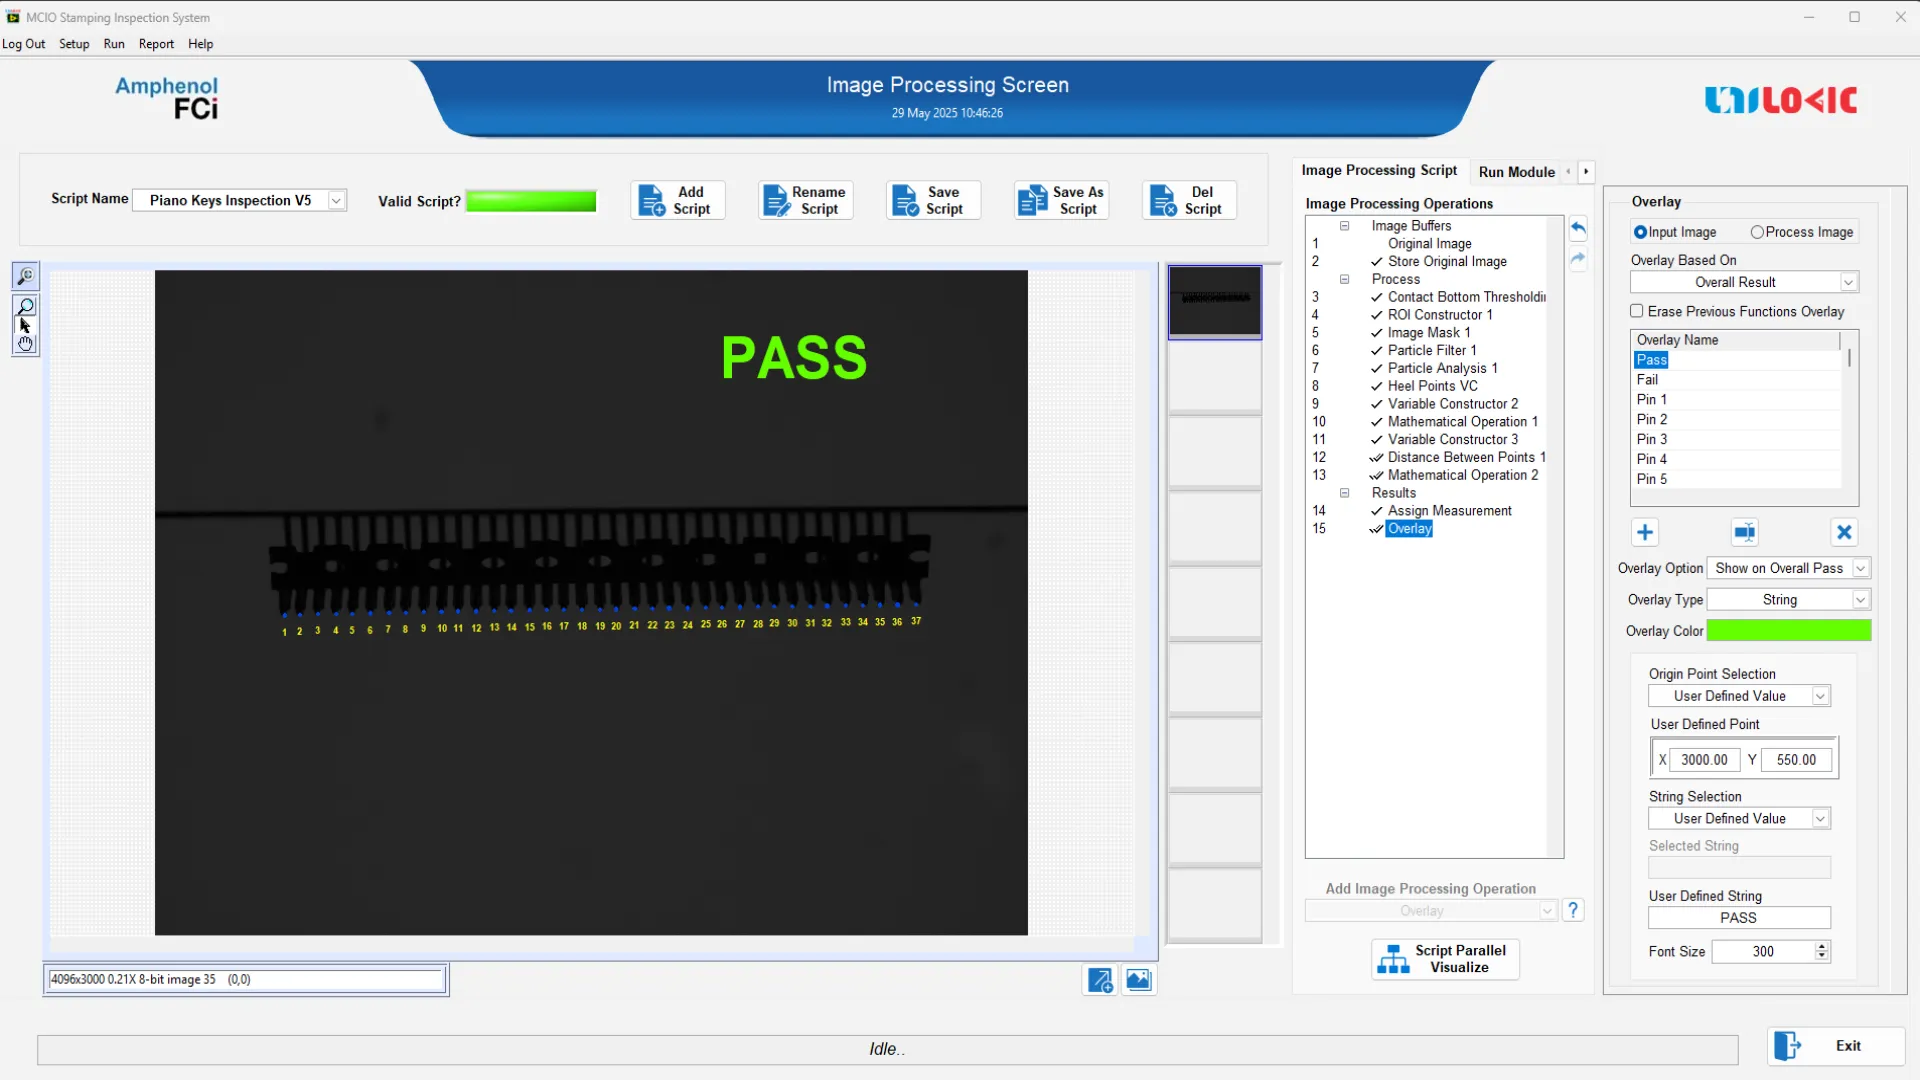This screenshot has width=1920, height=1080.
Task: Select the zoom magnifier tool
Action: coord(26,307)
